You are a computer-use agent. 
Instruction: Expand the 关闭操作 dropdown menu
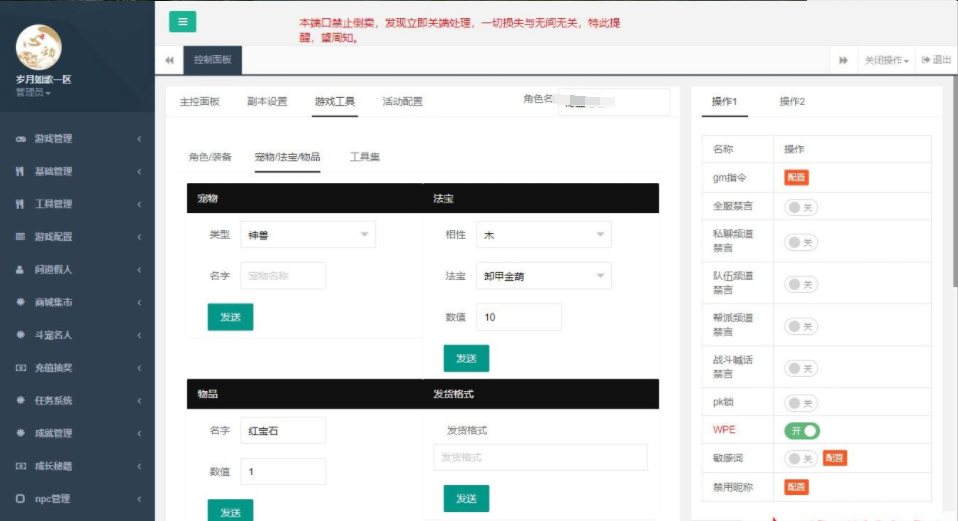coord(886,61)
